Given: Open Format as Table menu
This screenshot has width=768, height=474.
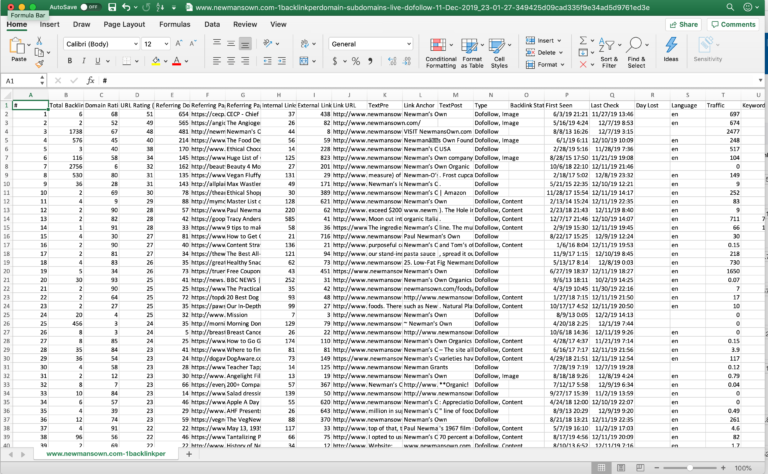Looking at the screenshot, I should click(x=472, y=52).
